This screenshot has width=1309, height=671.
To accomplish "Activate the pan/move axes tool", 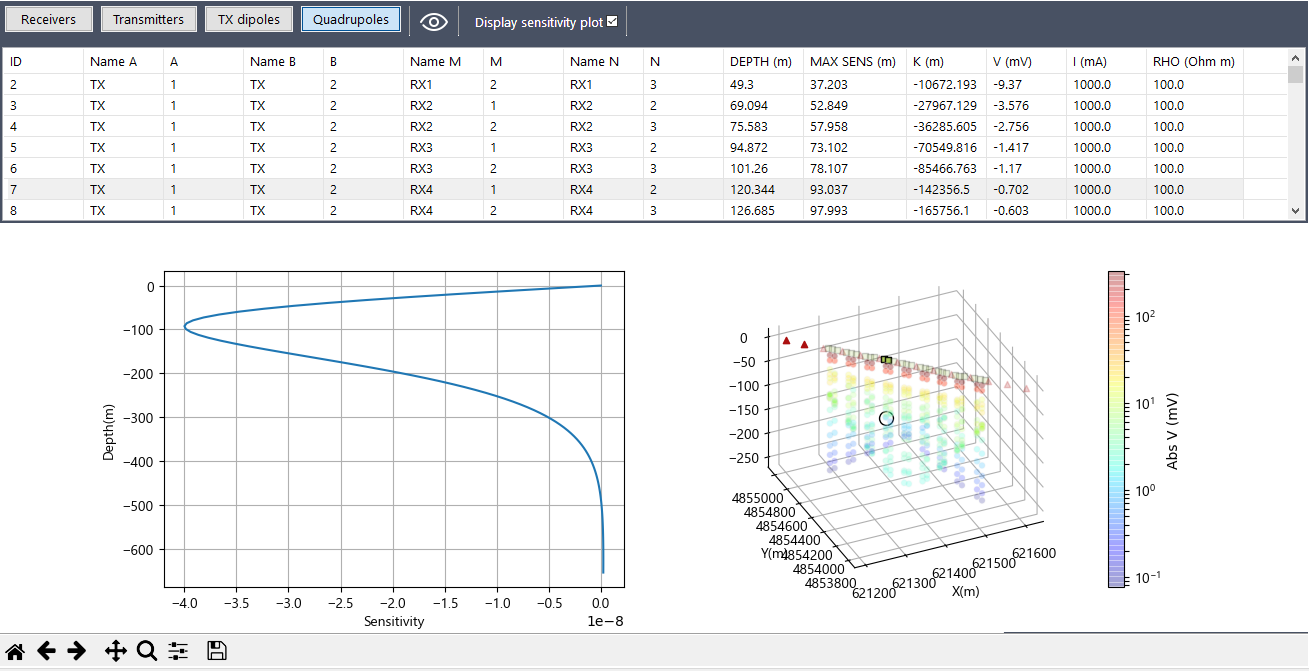I will pyautogui.click(x=115, y=651).
